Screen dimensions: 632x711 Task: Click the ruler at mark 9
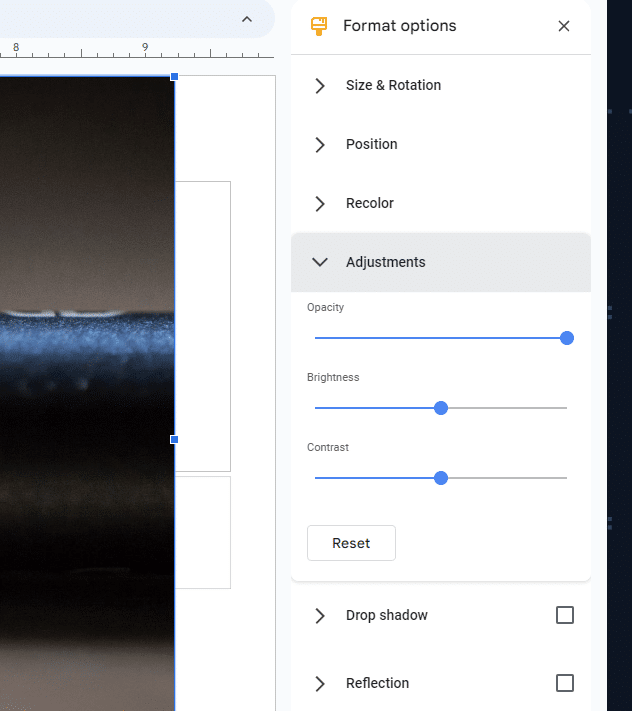(x=145, y=47)
